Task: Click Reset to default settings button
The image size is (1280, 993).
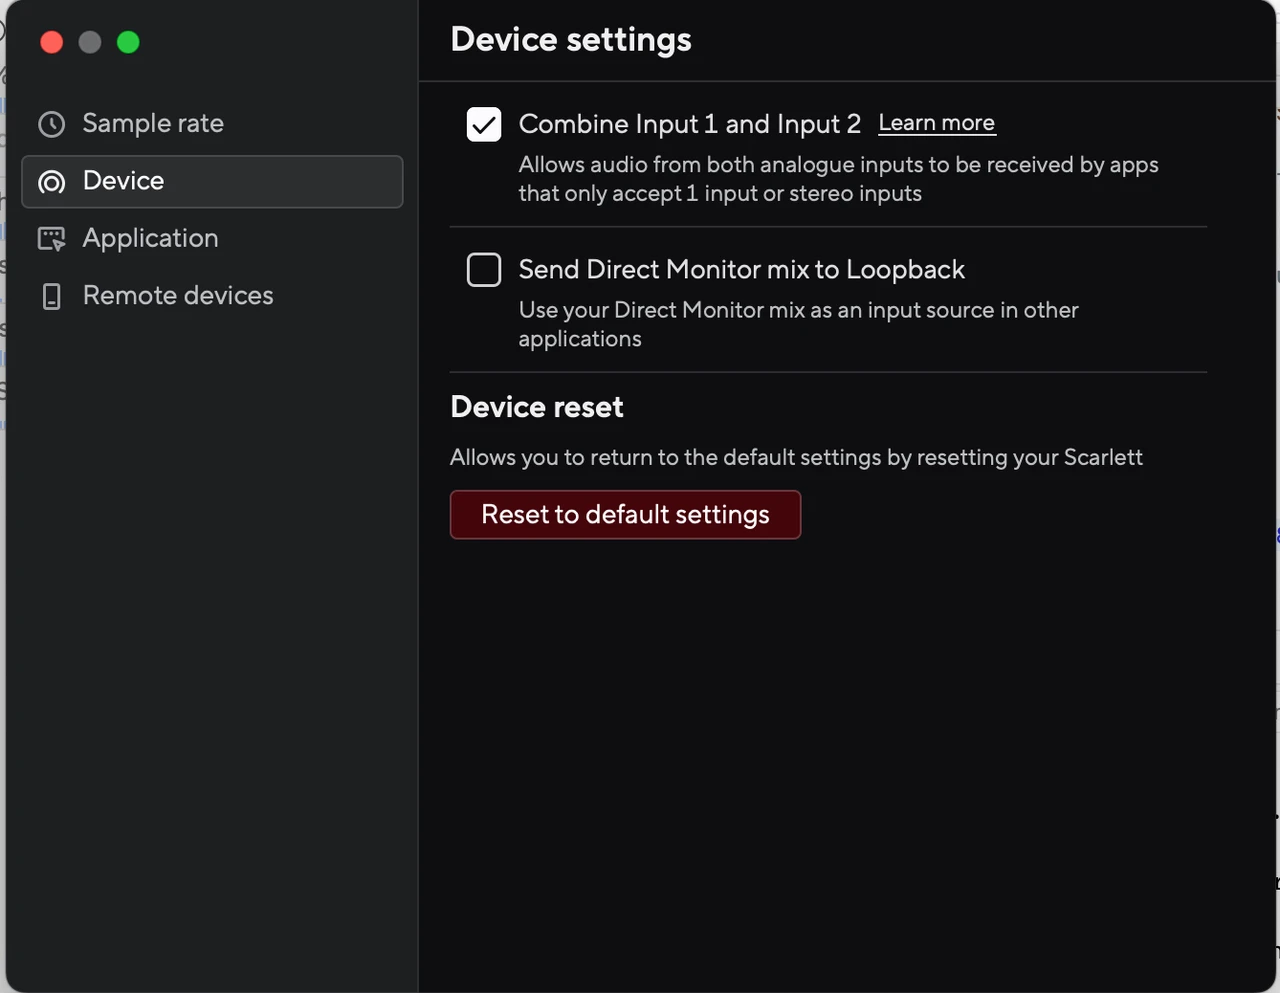Action: (x=625, y=514)
